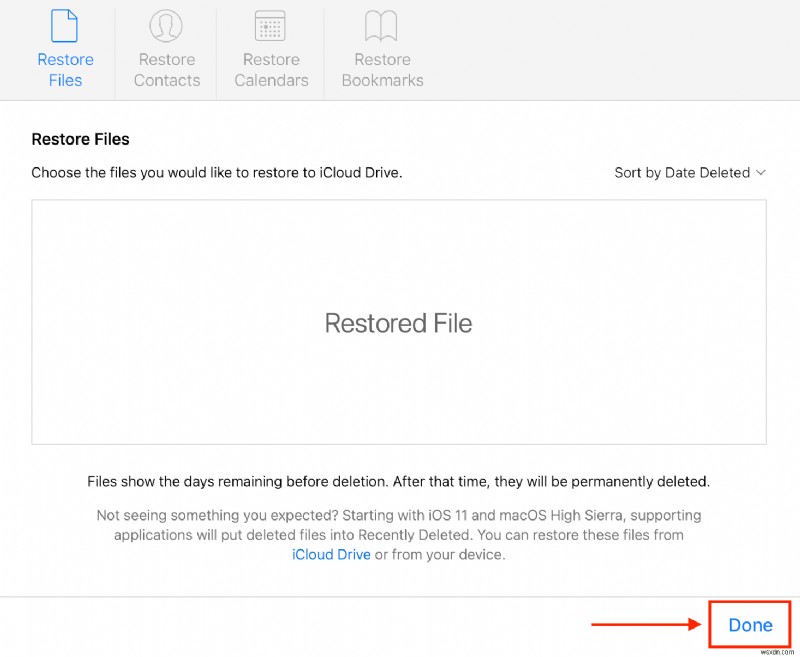
Task: Click the date grid icon above Restore Calendars
Action: (x=270, y=26)
